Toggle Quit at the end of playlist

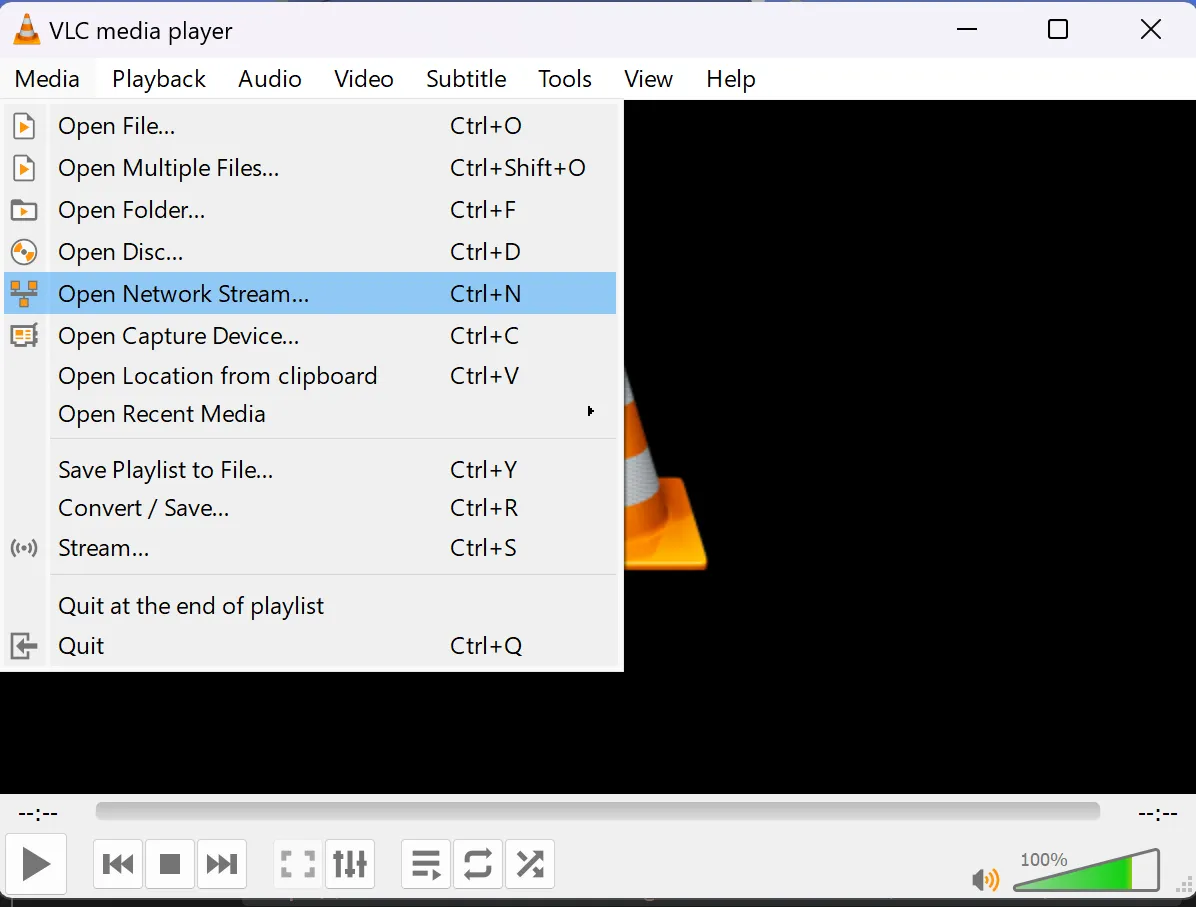pyautogui.click(x=310, y=606)
